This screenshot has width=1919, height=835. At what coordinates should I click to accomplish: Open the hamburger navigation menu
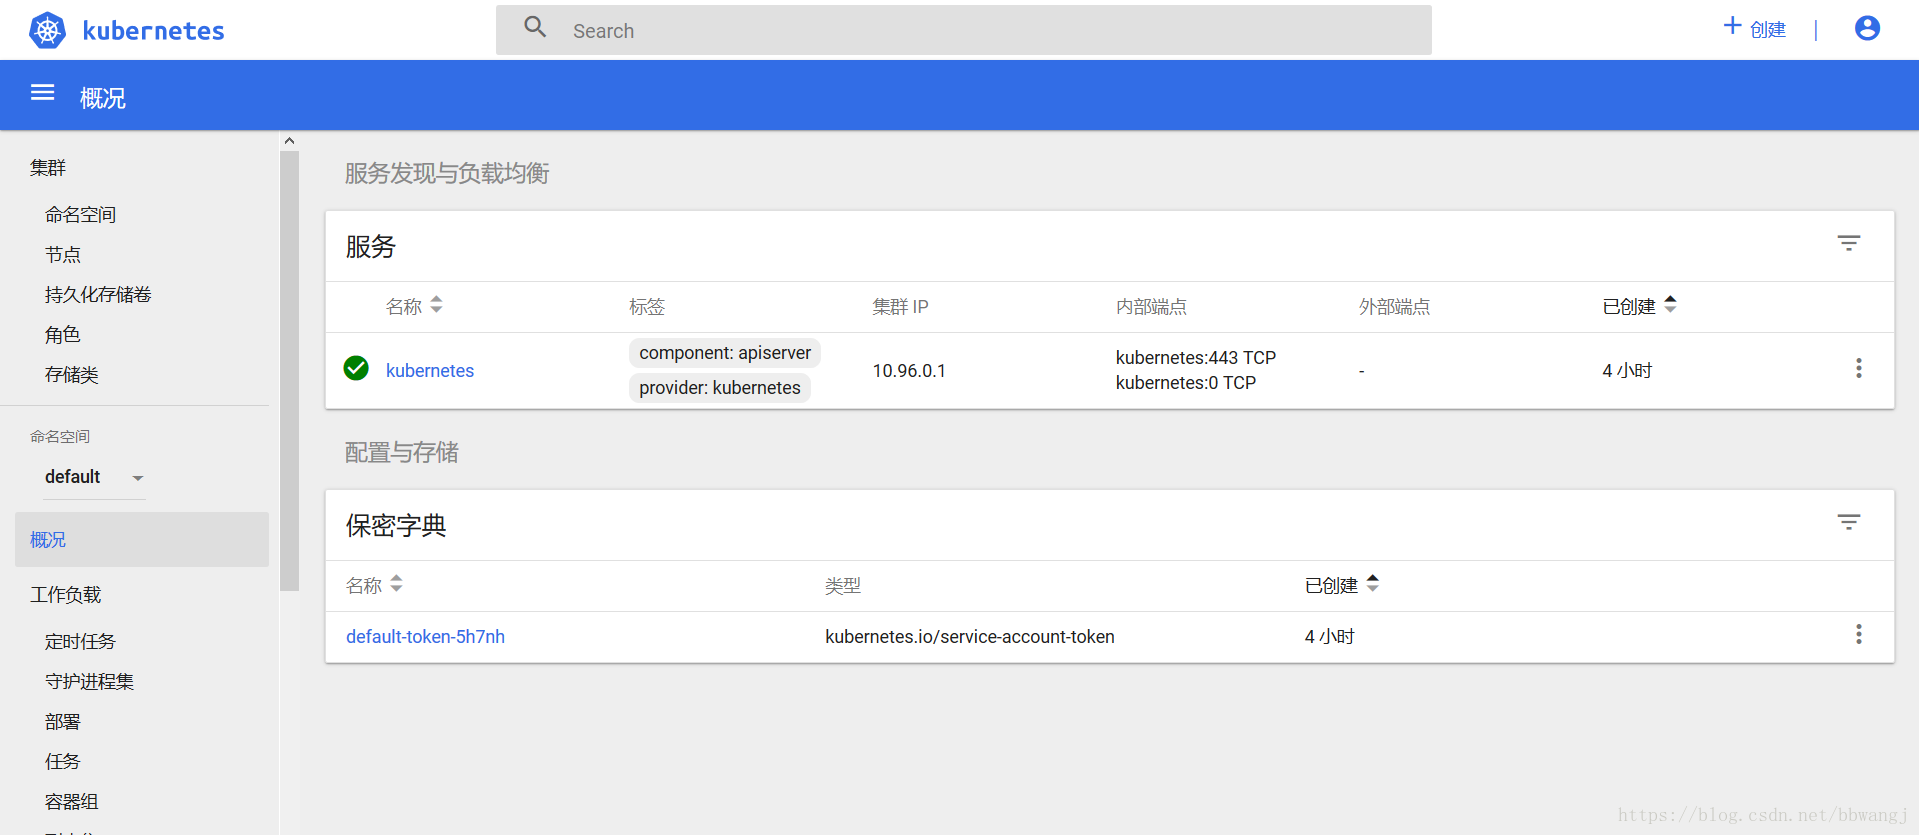coord(43,93)
